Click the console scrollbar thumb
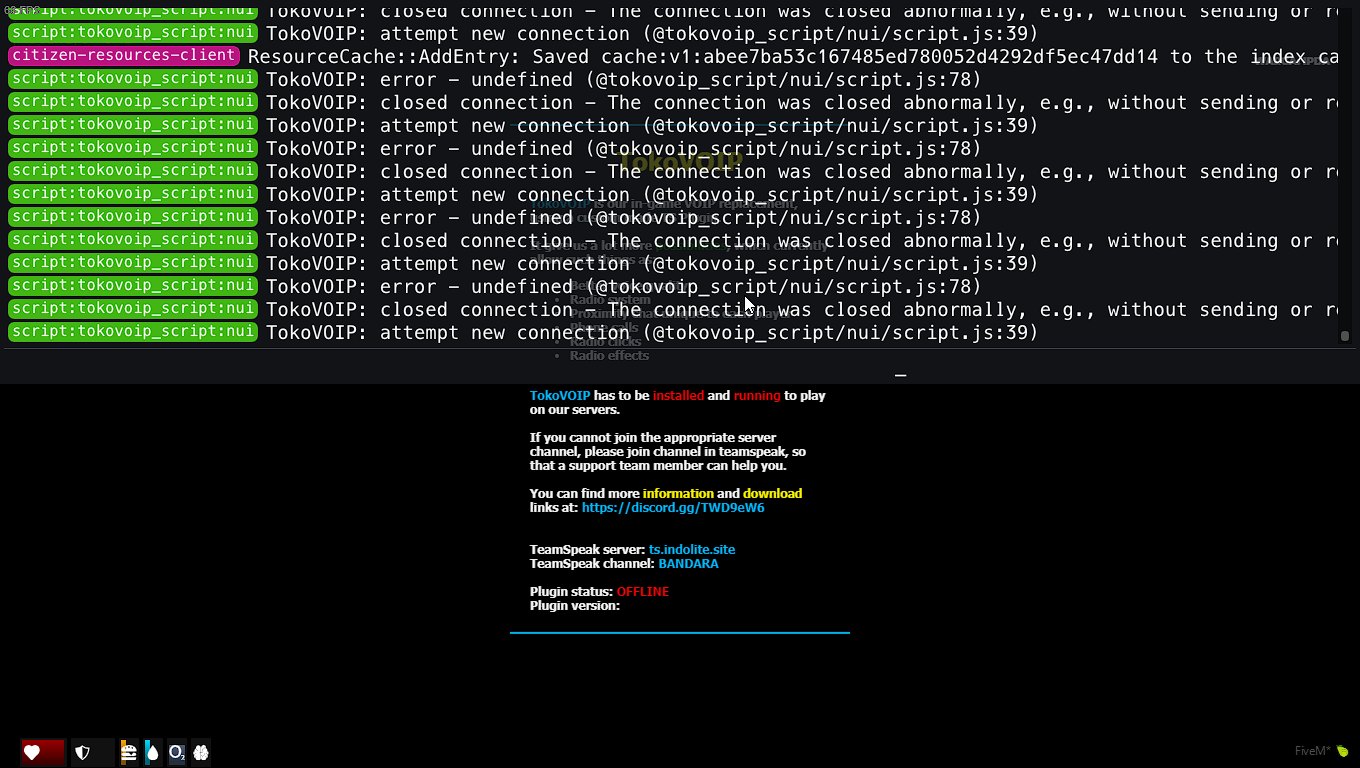The height and width of the screenshot is (768, 1360). click(x=1345, y=336)
